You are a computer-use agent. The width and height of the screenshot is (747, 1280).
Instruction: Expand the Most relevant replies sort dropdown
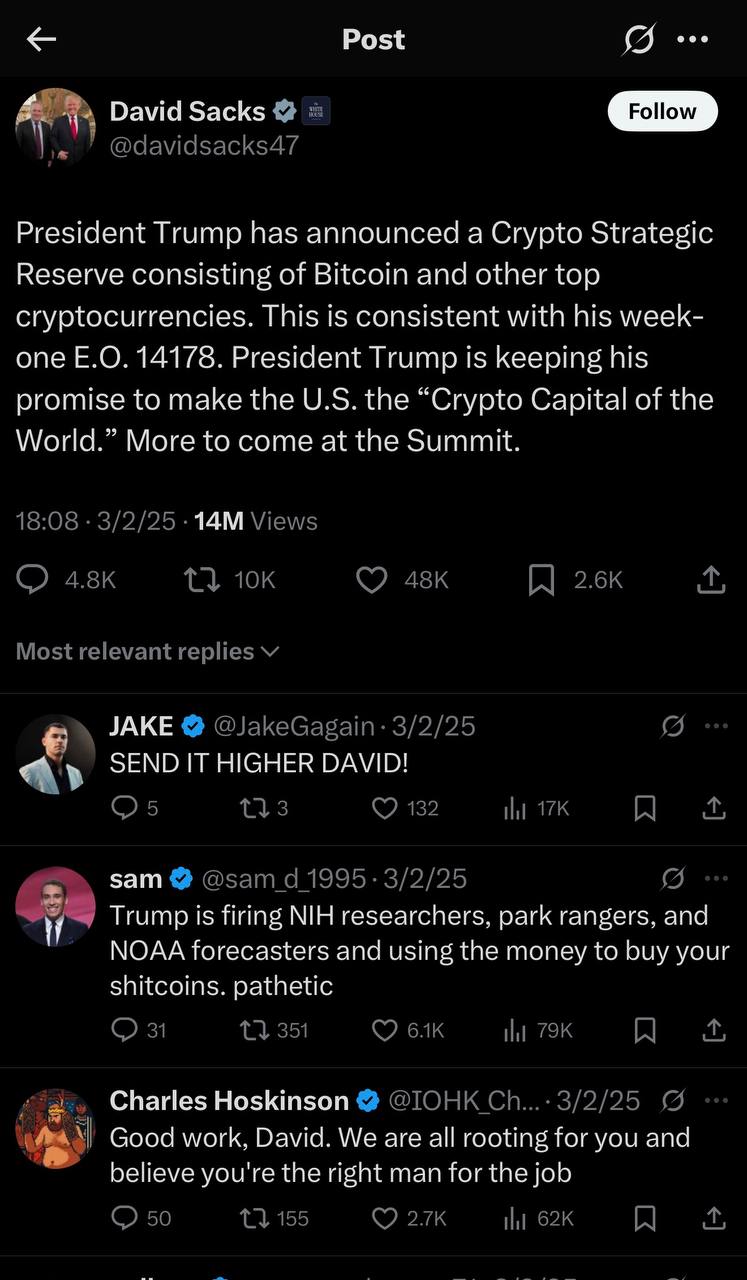point(147,651)
